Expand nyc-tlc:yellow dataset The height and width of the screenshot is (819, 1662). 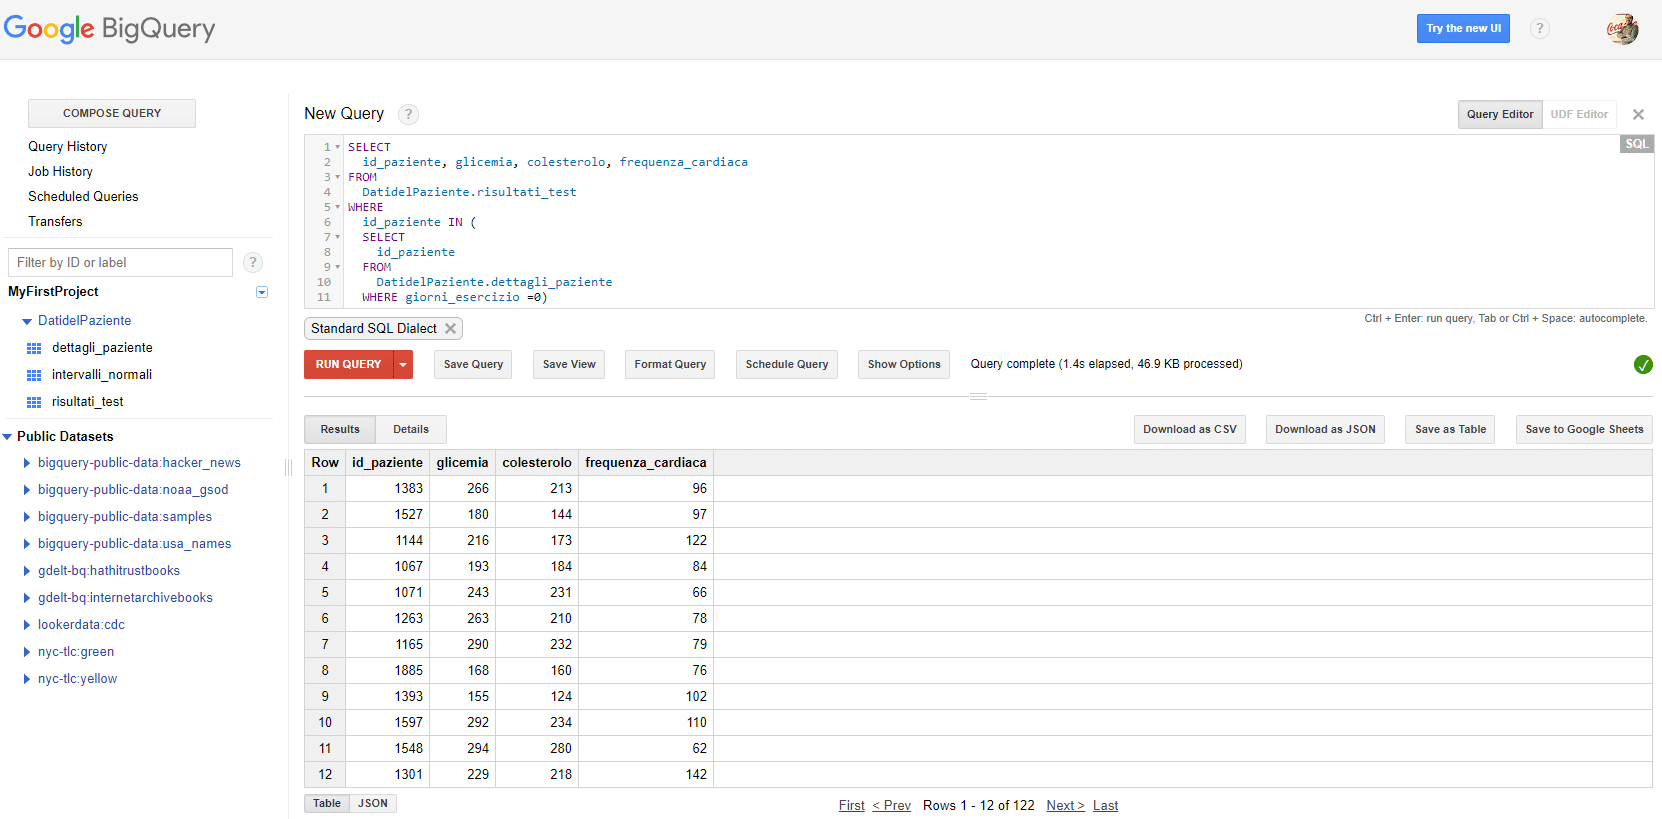tap(27, 679)
